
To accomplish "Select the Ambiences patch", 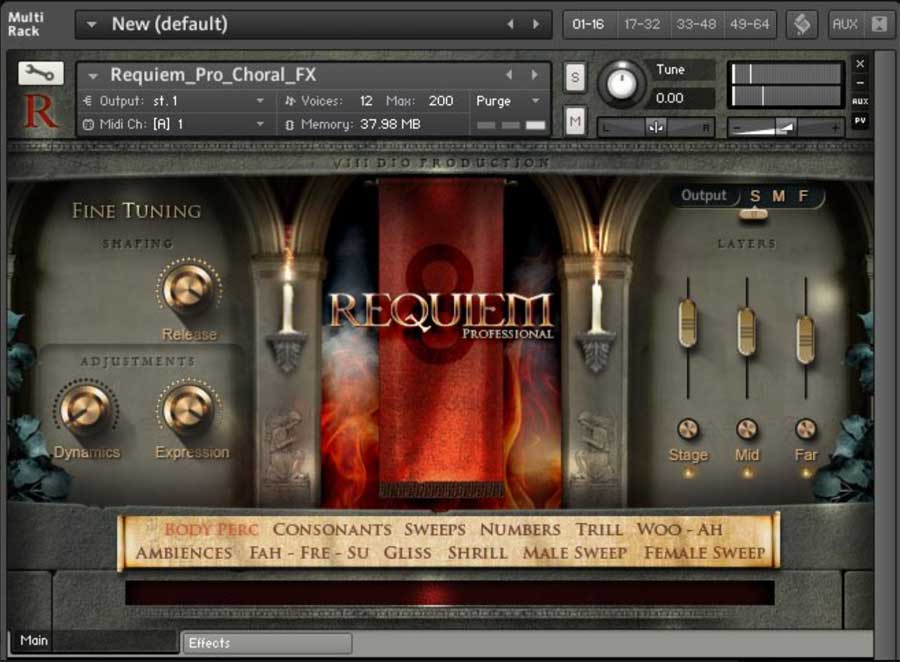I will click(x=184, y=553).
